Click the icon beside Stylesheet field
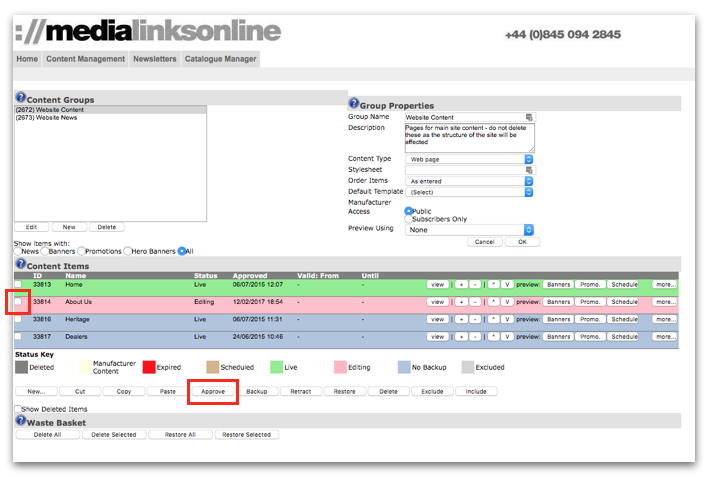Screen dimensions: 716x477 click(x=530, y=170)
